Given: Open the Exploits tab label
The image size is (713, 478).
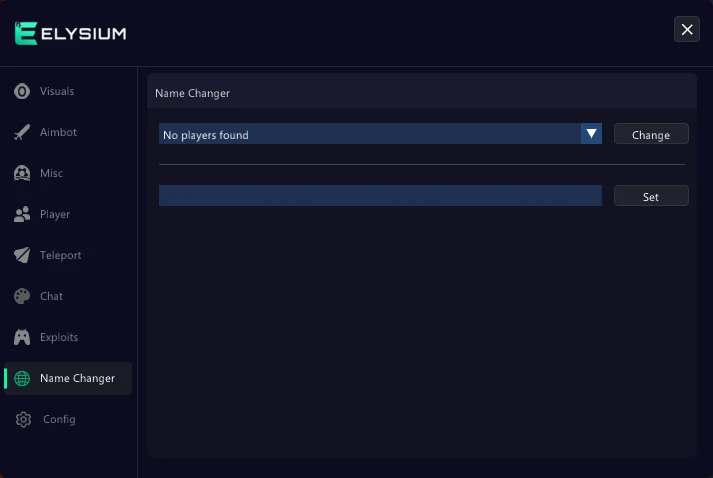Looking at the screenshot, I should point(59,337).
